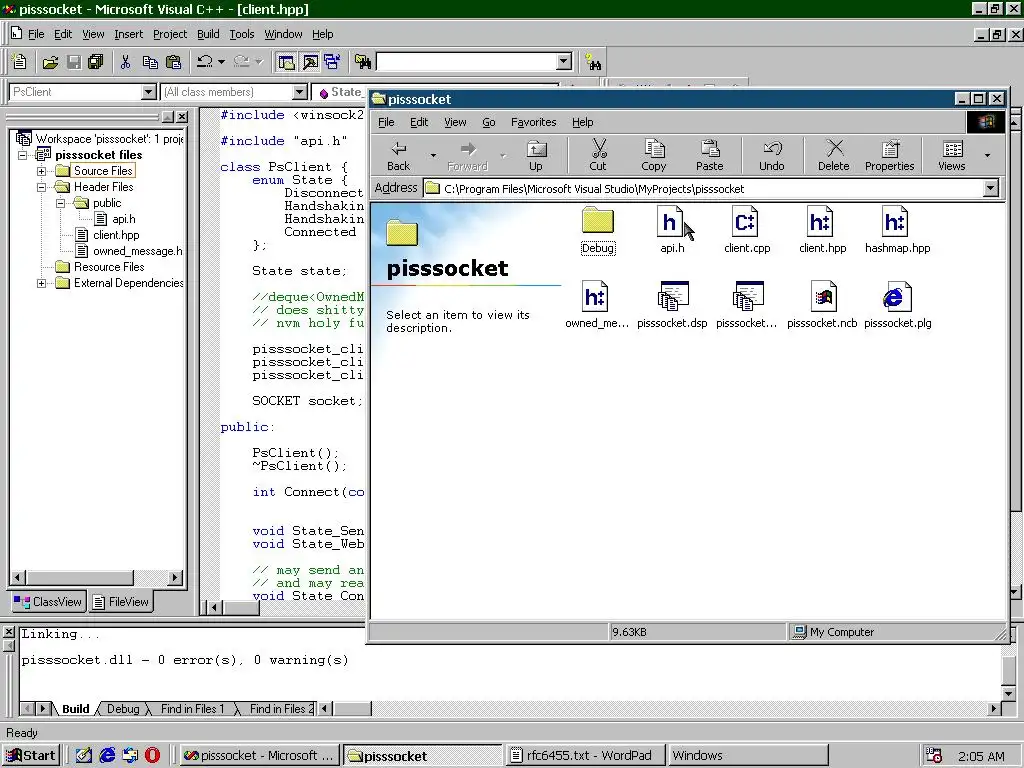This screenshot has width=1024, height=768.
Task: Select the hashmap.hpp file icon
Action: point(897,231)
